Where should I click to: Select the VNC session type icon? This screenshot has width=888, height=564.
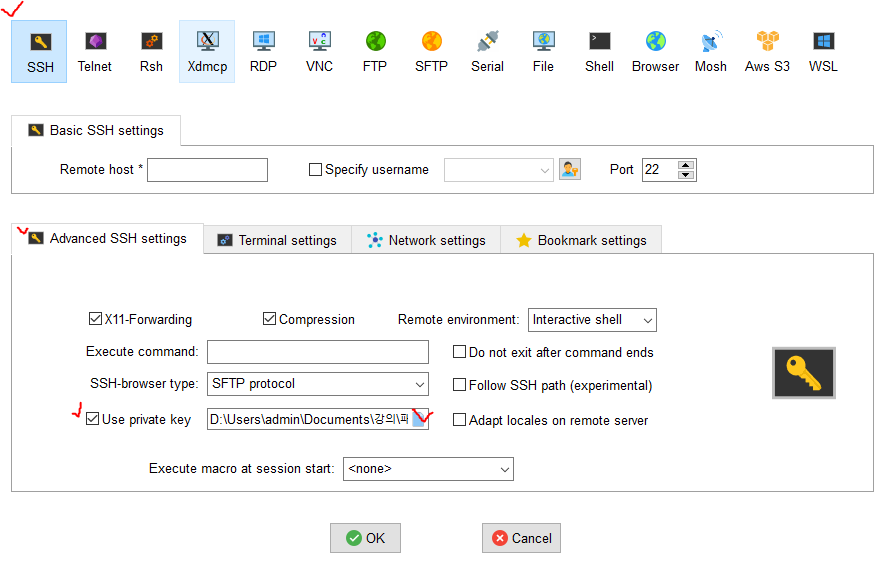(x=319, y=52)
